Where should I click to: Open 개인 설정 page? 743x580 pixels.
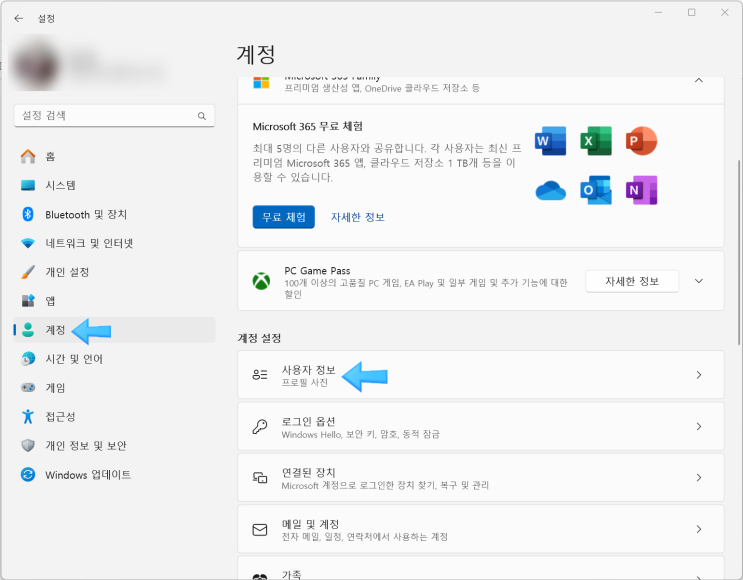coord(114,272)
